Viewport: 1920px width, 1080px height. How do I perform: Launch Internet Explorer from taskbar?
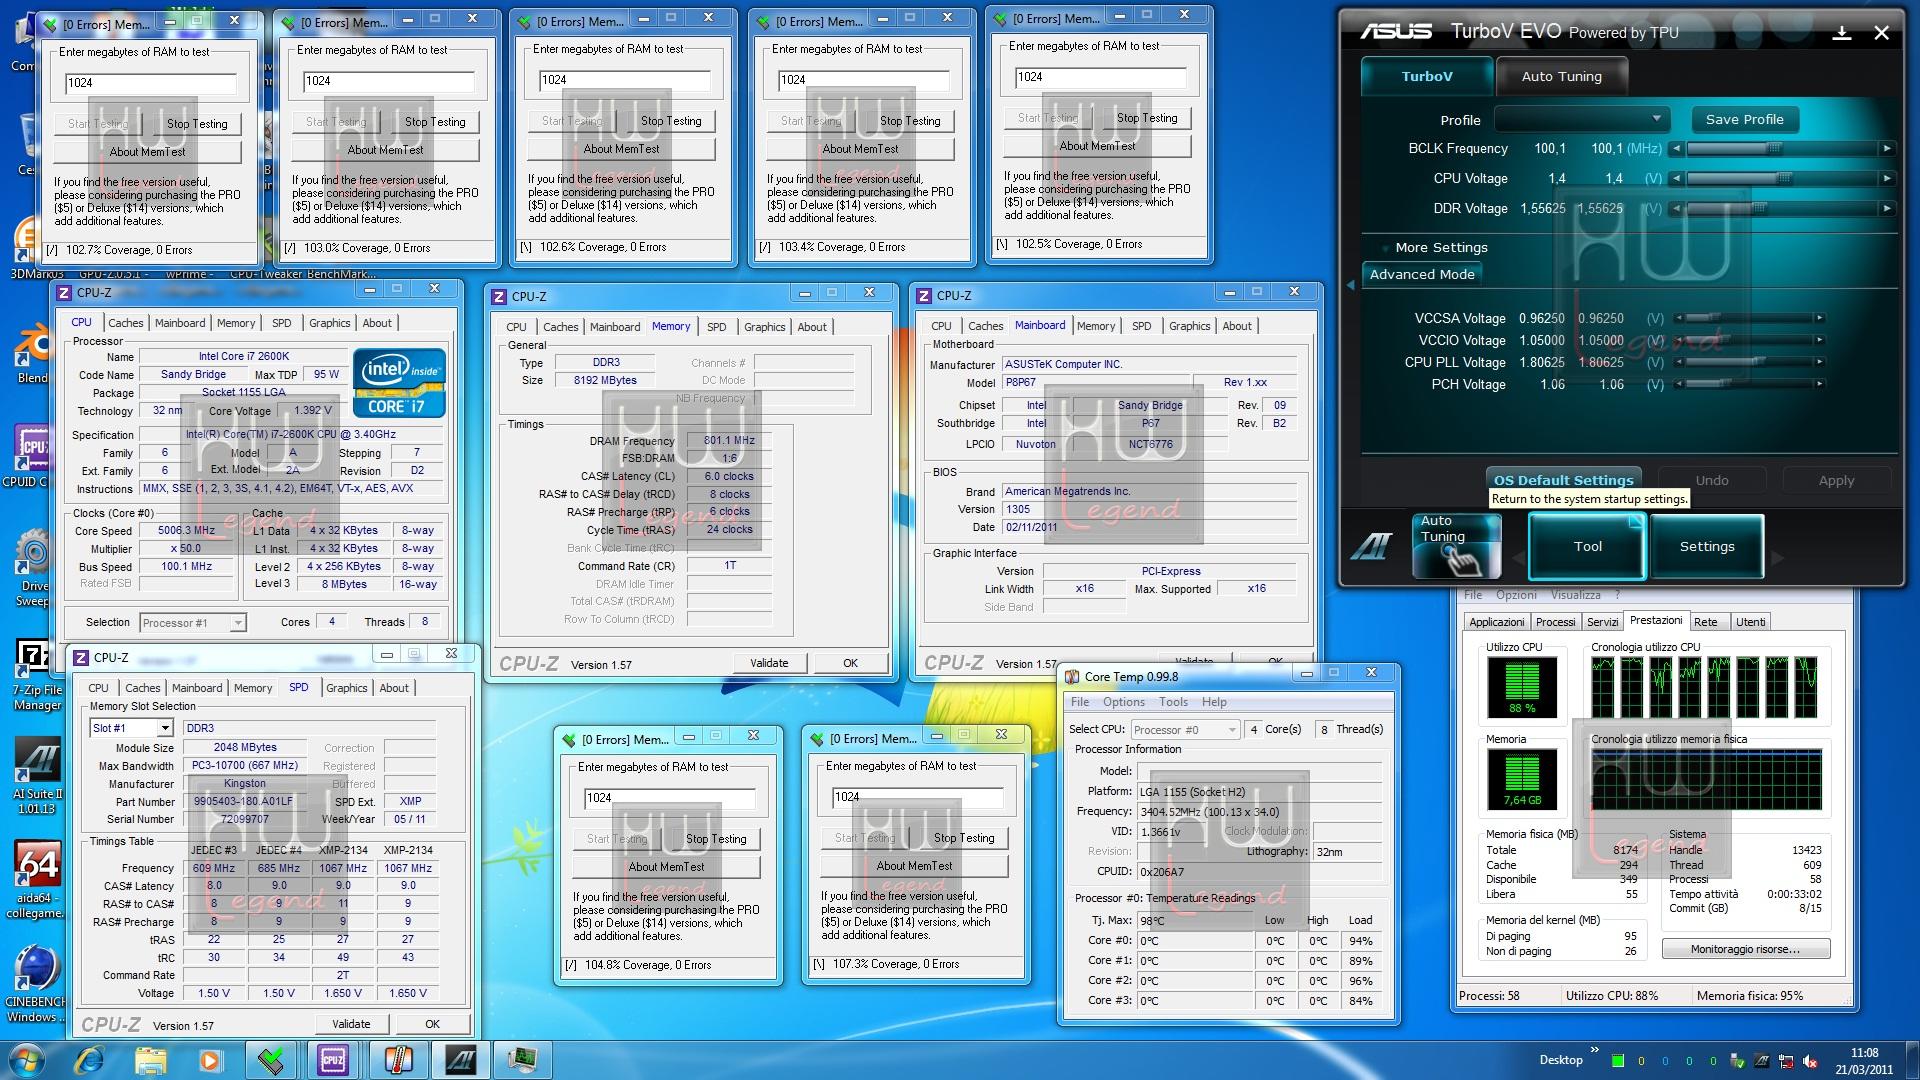click(90, 1060)
